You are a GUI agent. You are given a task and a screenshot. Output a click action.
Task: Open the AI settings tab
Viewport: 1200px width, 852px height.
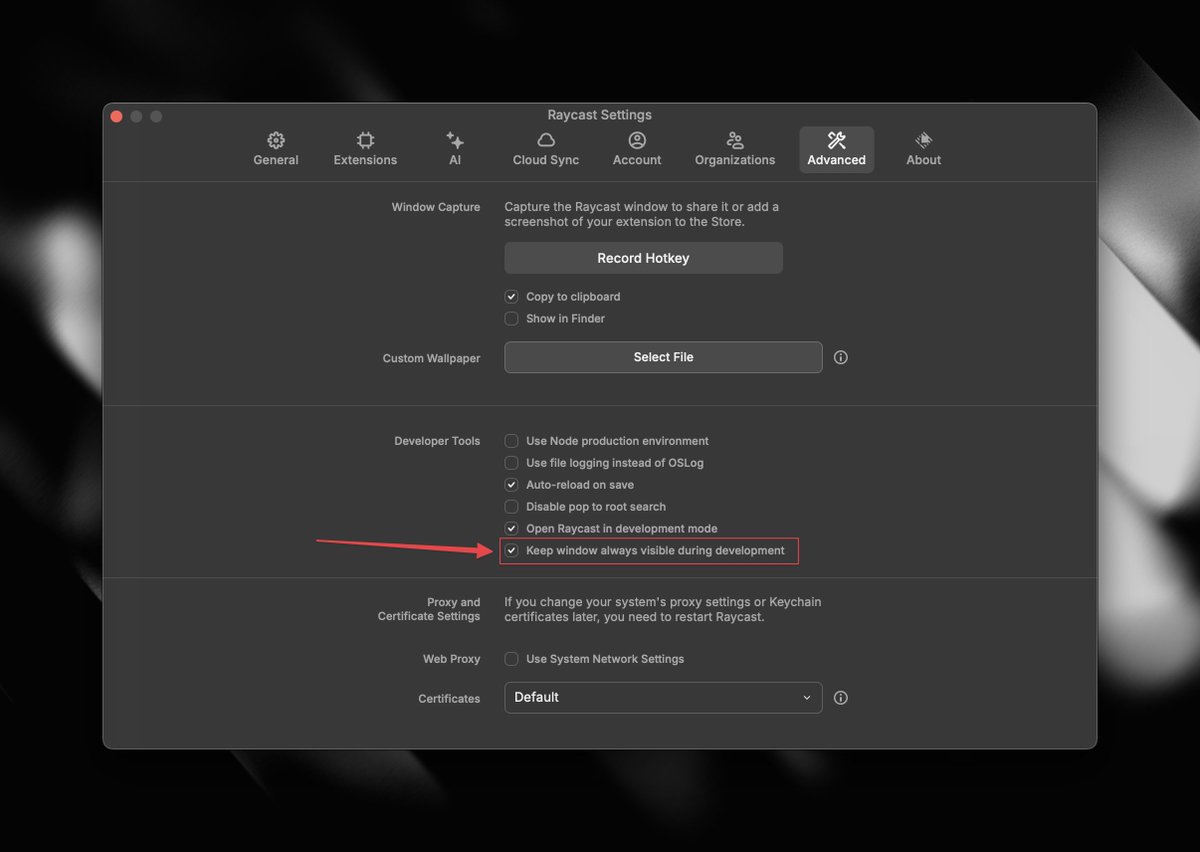455,149
